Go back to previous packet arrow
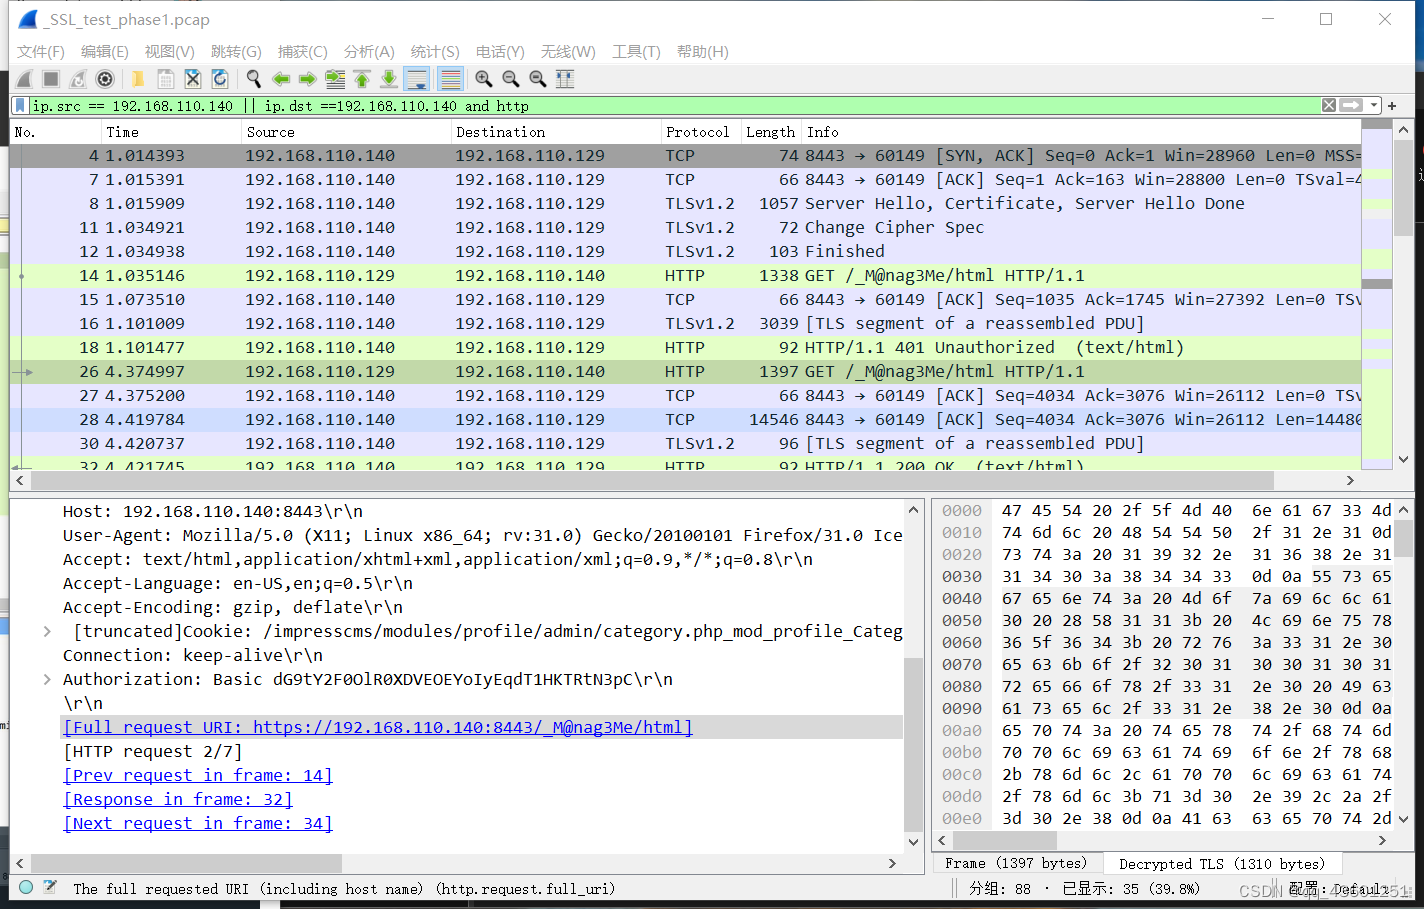Viewport: 1424px width, 909px height. click(x=281, y=79)
